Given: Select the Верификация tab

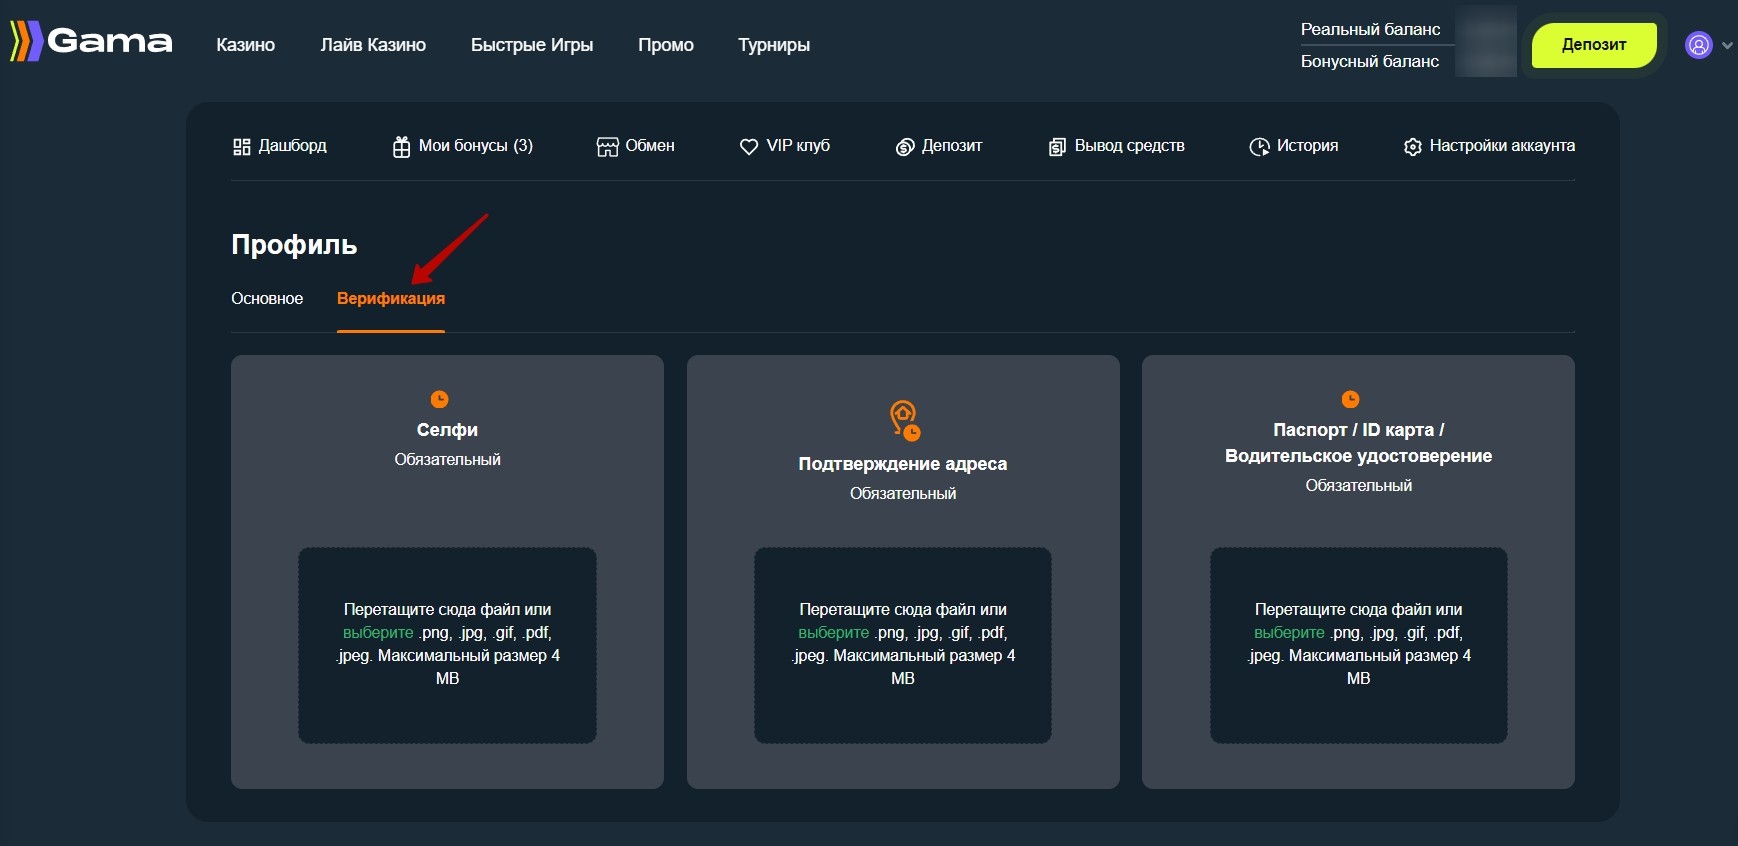Looking at the screenshot, I should pos(391,299).
